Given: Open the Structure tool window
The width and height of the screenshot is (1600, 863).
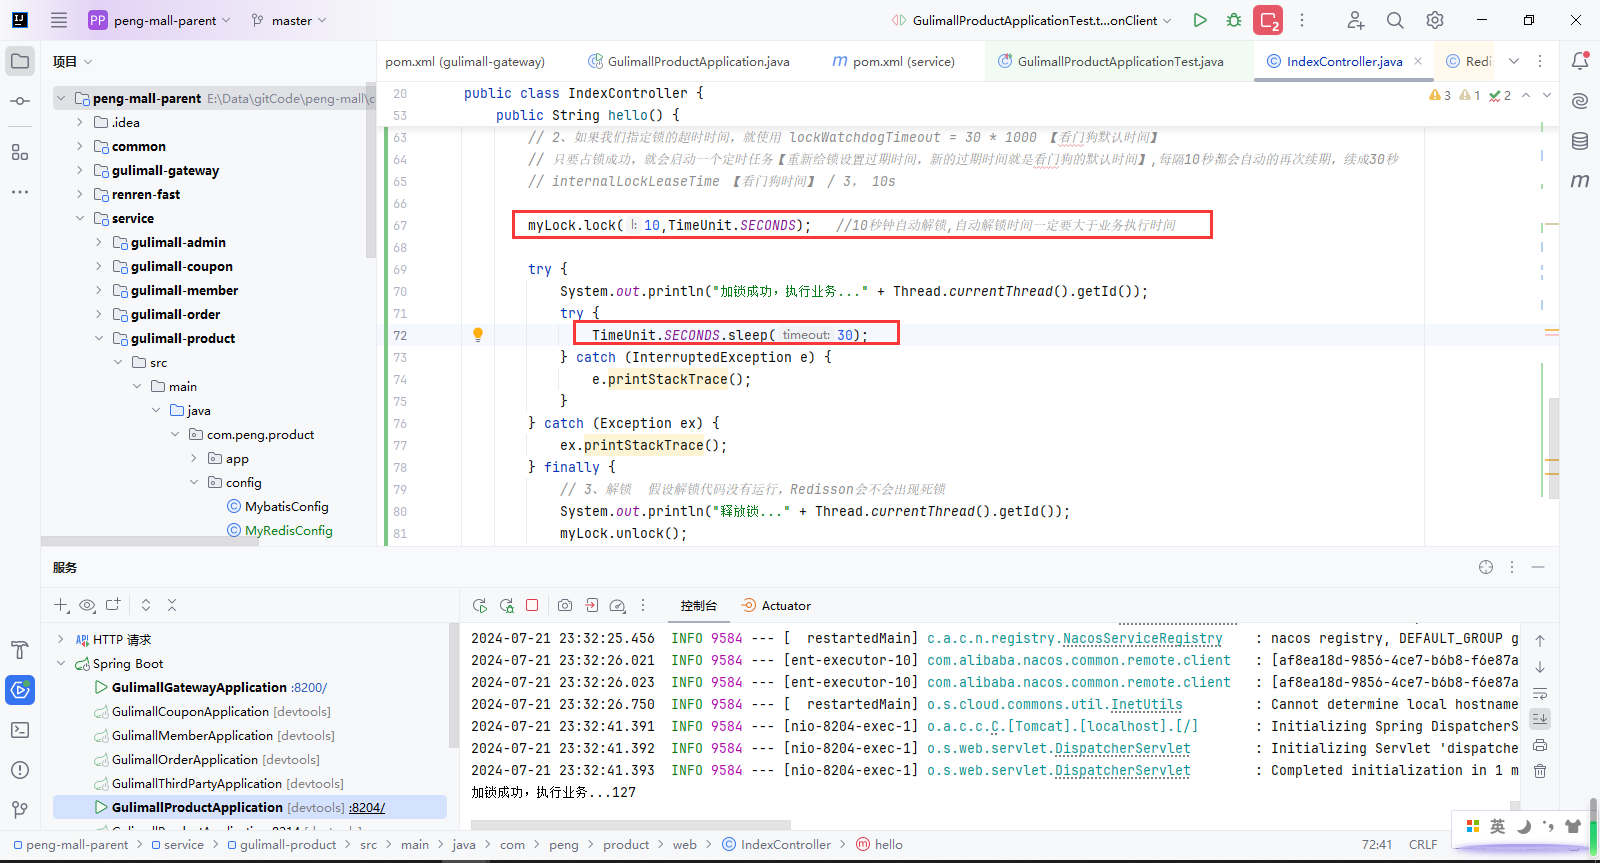Looking at the screenshot, I should point(20,152).
